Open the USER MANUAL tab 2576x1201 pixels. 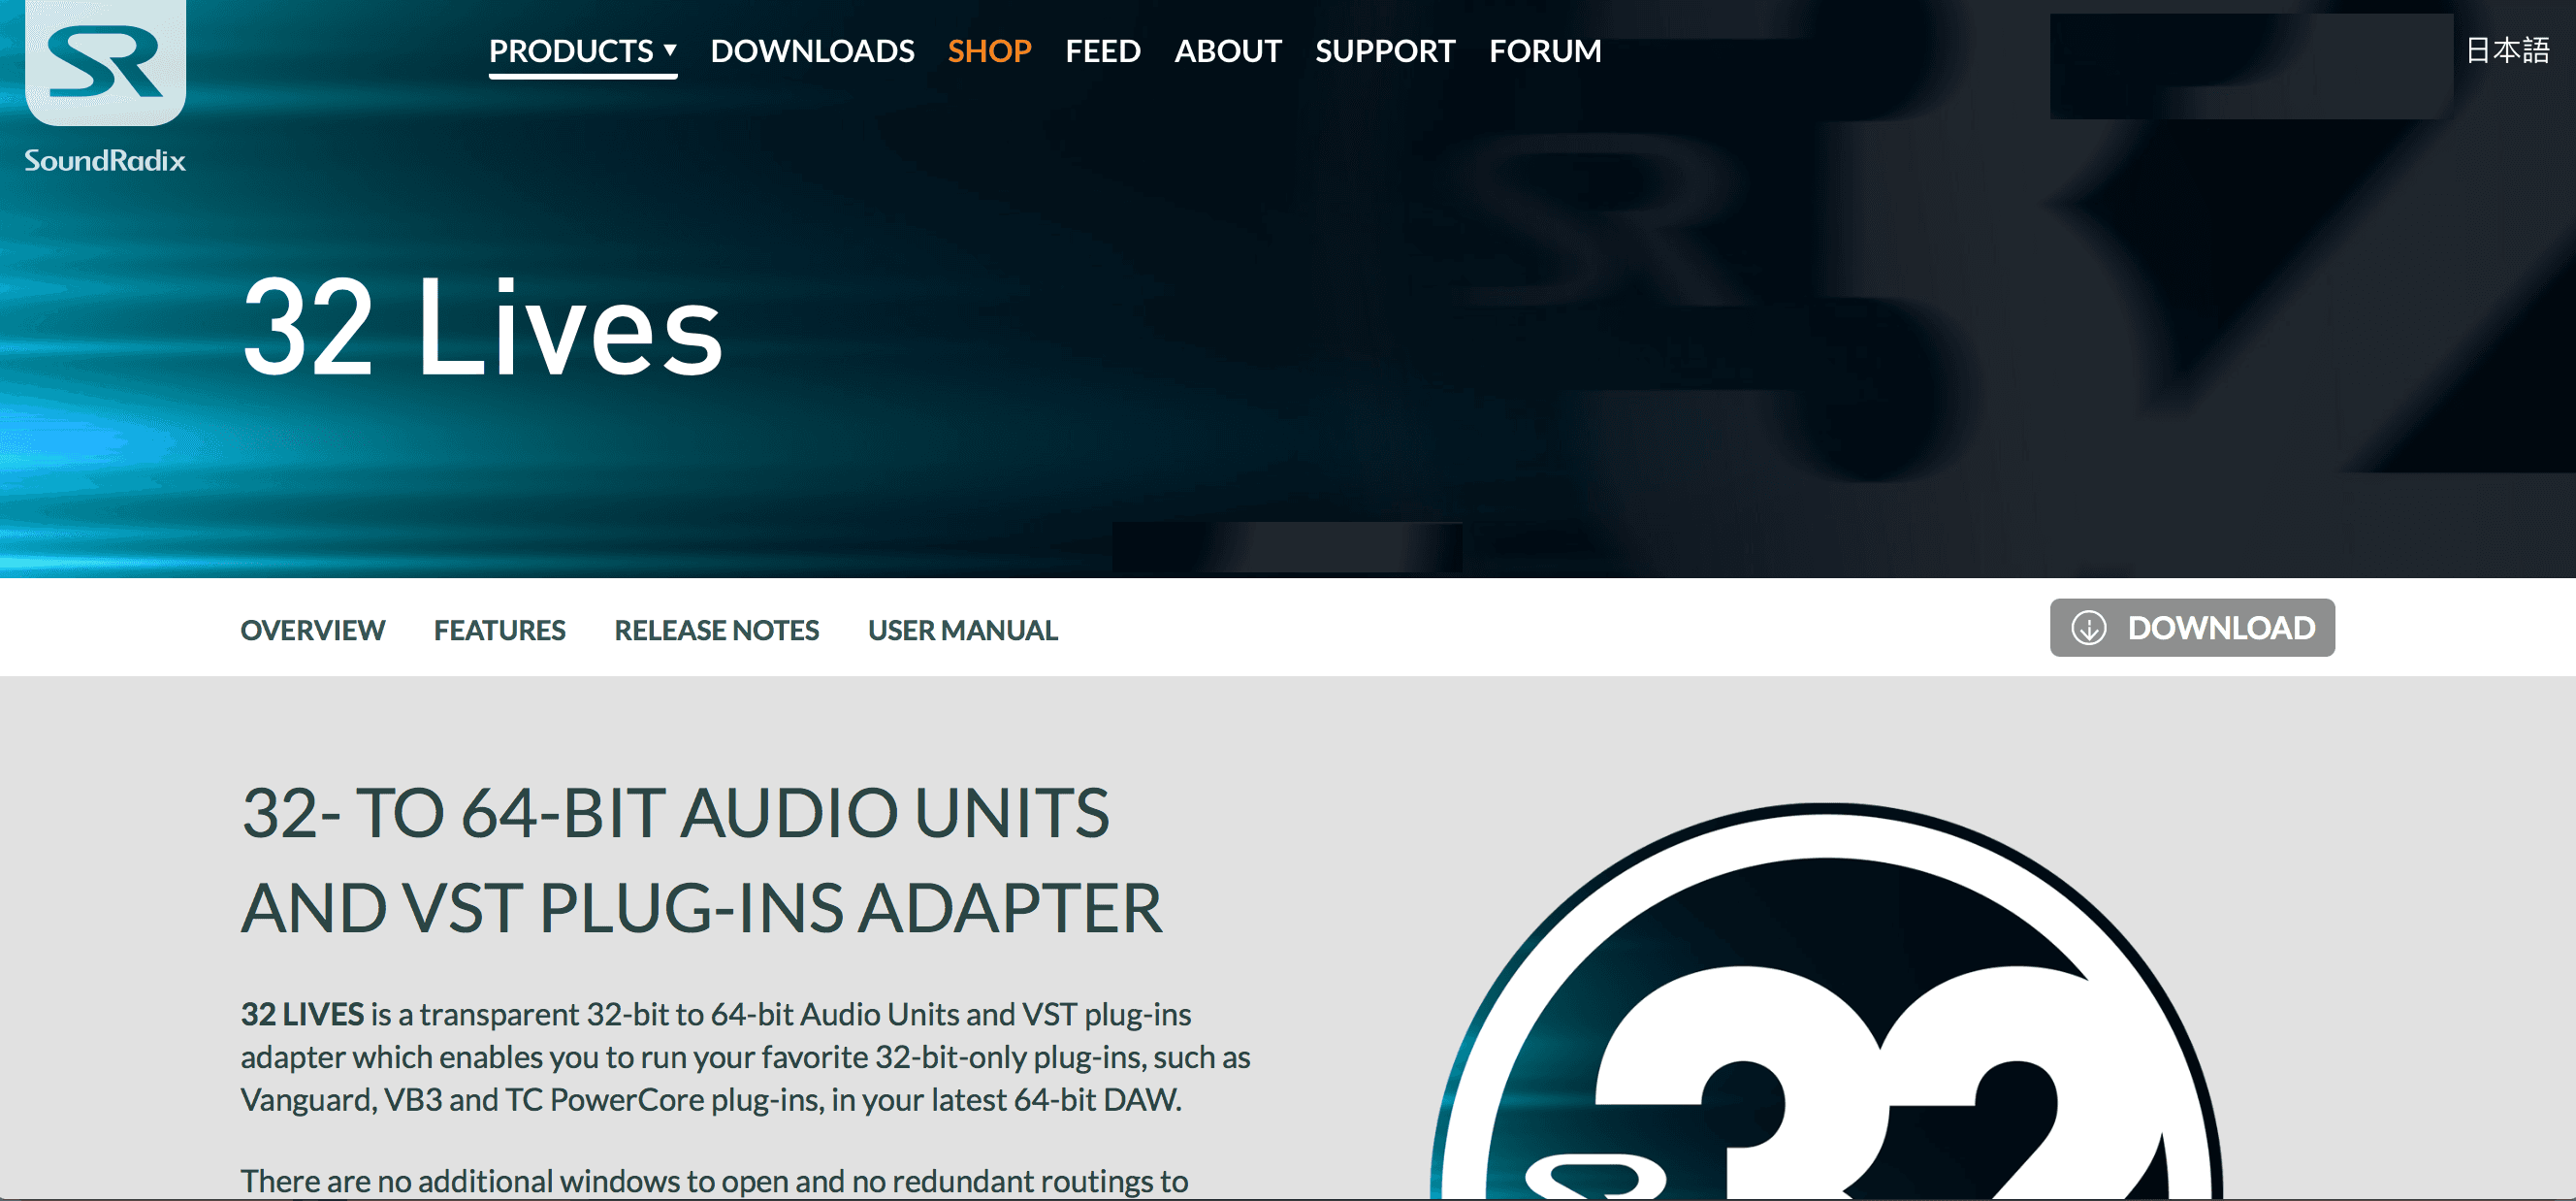click(962, 630)
